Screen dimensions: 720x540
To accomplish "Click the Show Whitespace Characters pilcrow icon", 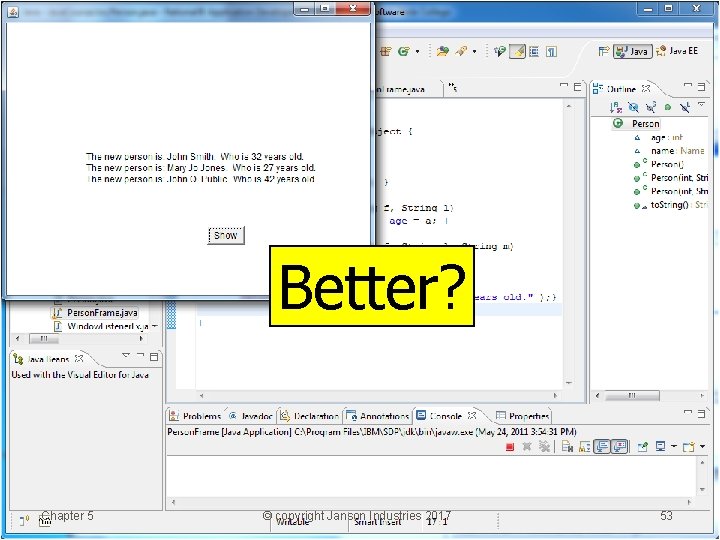I will point(551,52).
